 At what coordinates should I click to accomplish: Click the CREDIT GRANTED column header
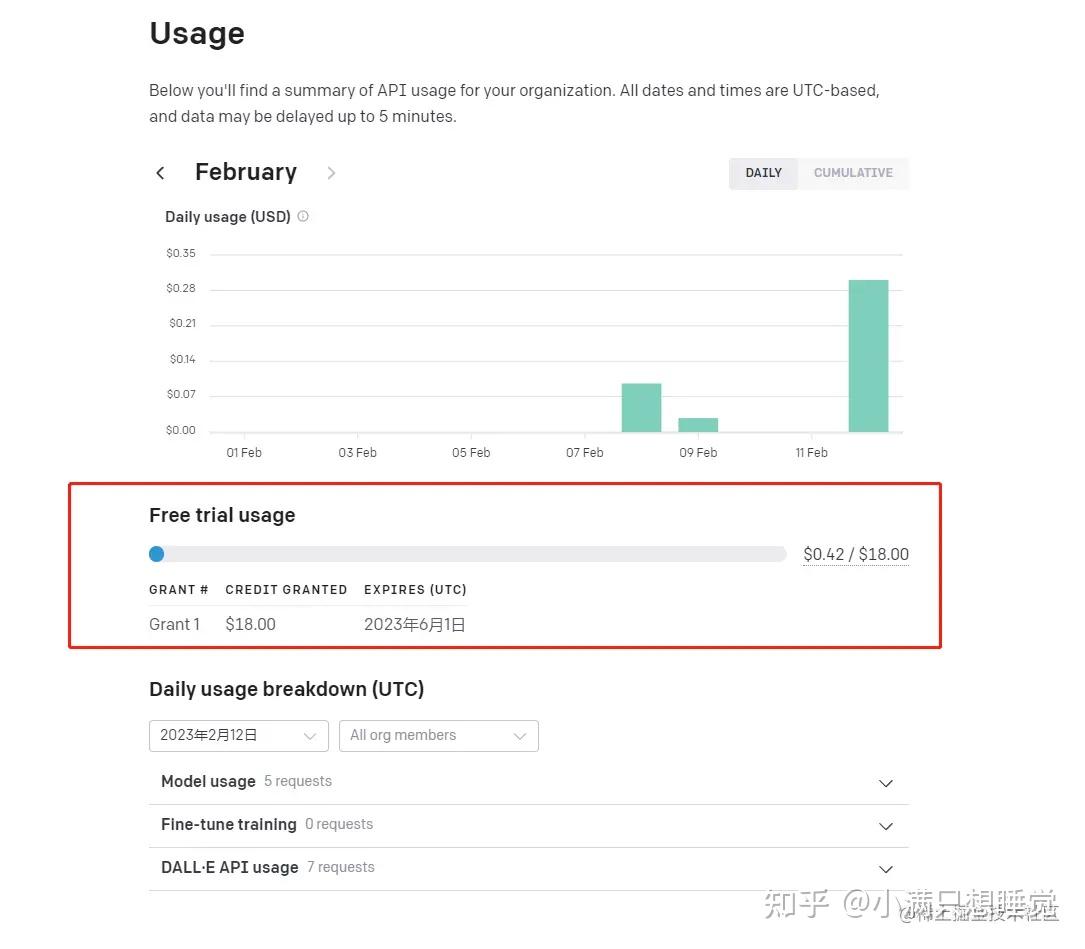pyautogui.click(x=286, y=590)
